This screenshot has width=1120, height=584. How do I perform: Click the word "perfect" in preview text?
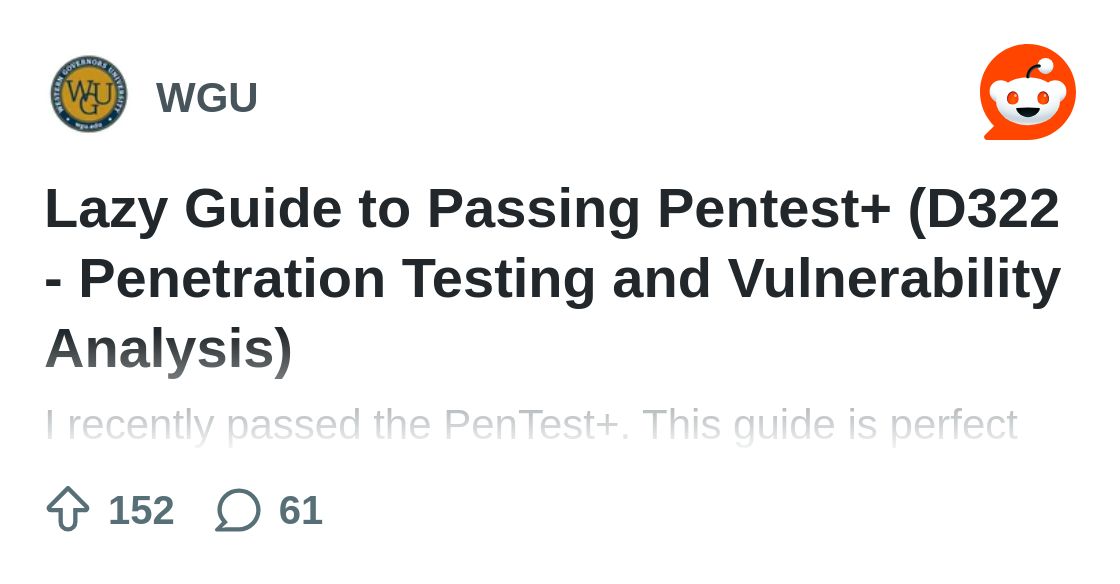pos(953,426)
